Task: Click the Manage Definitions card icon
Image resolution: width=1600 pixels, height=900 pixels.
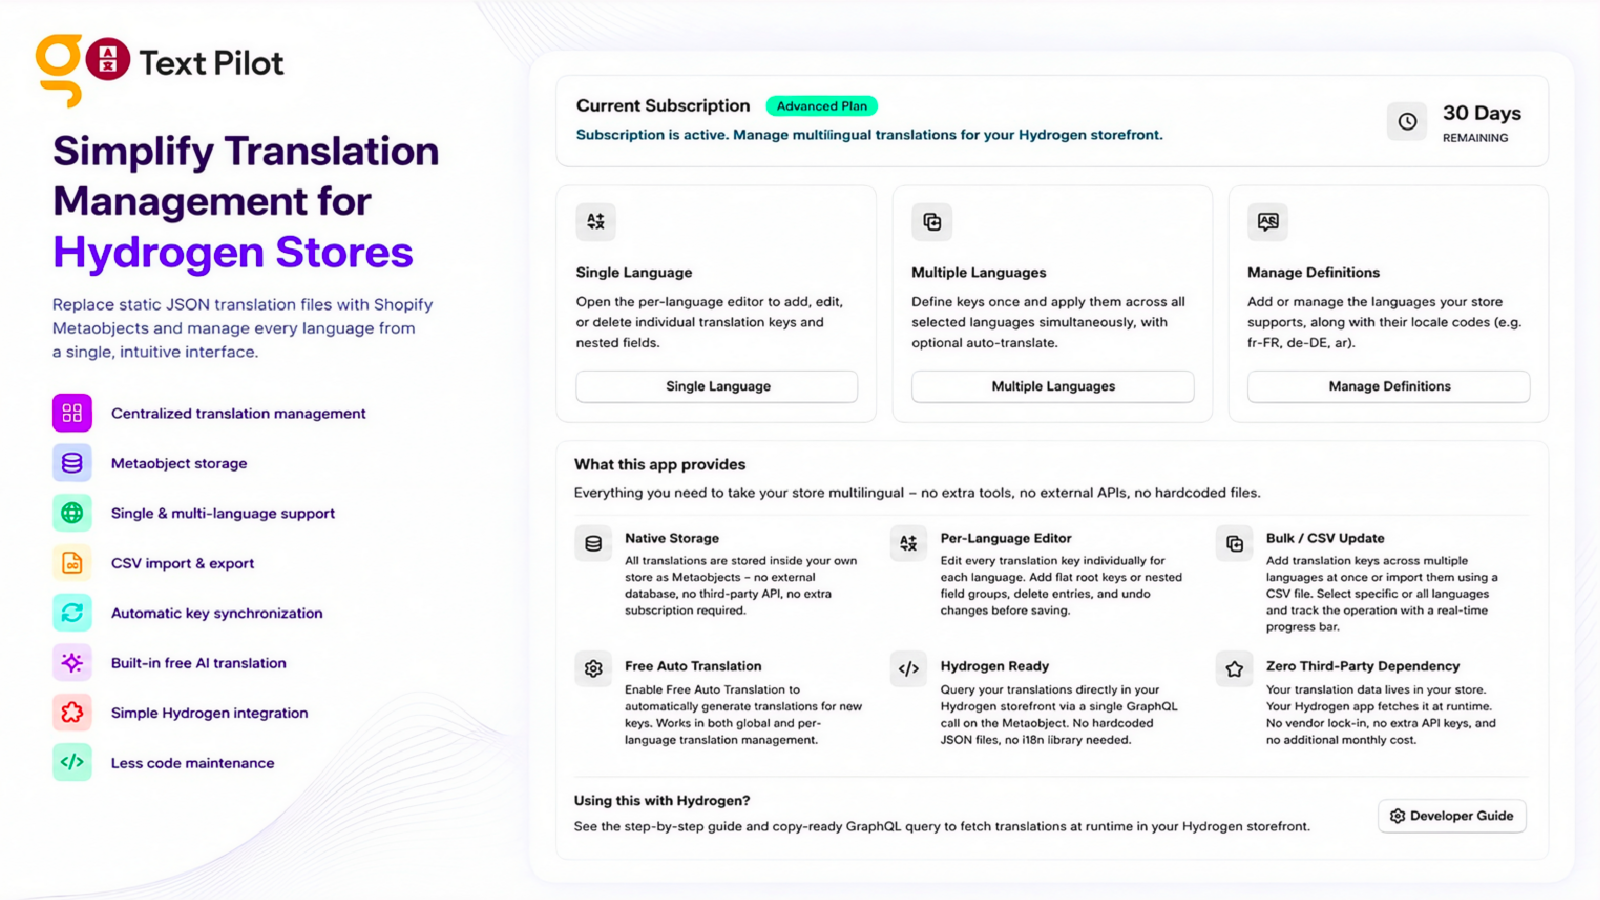Action: pos(1268,222)
